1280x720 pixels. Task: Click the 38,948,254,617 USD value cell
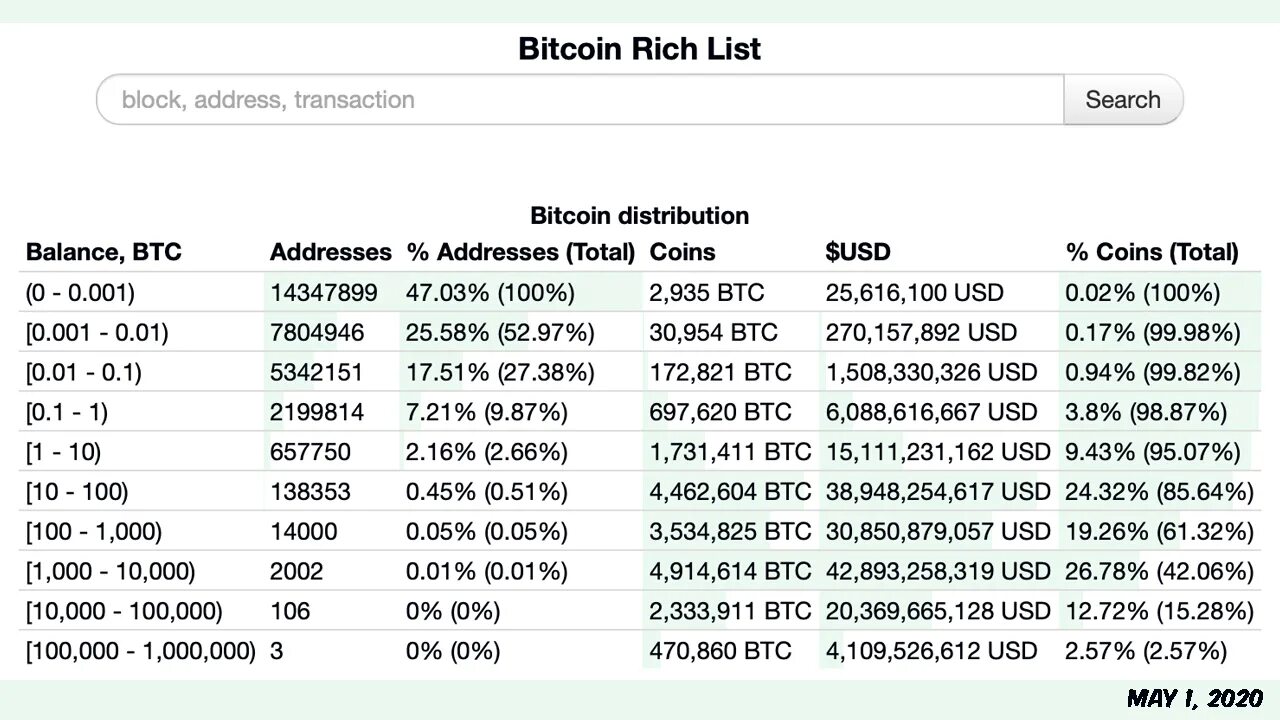click(938, 491)
